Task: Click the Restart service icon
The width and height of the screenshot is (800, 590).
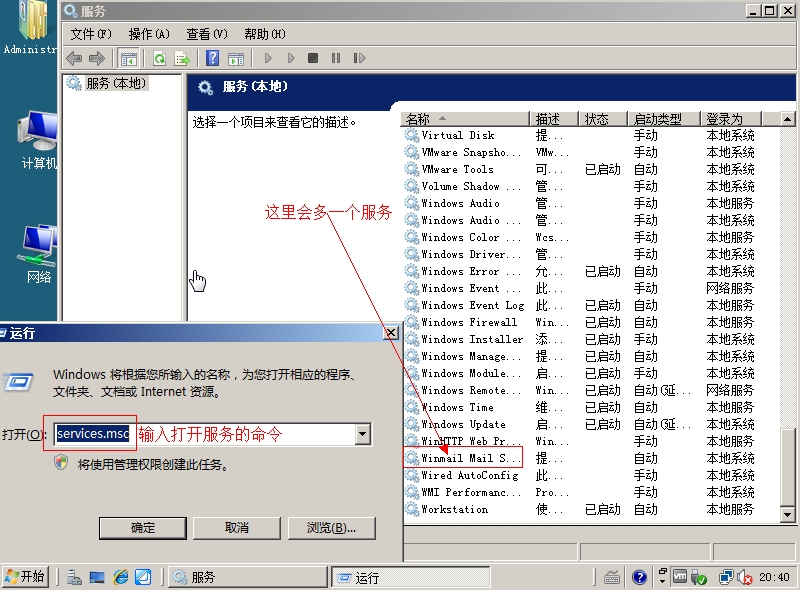Action: pyautogui.click(x=359, y=58)
